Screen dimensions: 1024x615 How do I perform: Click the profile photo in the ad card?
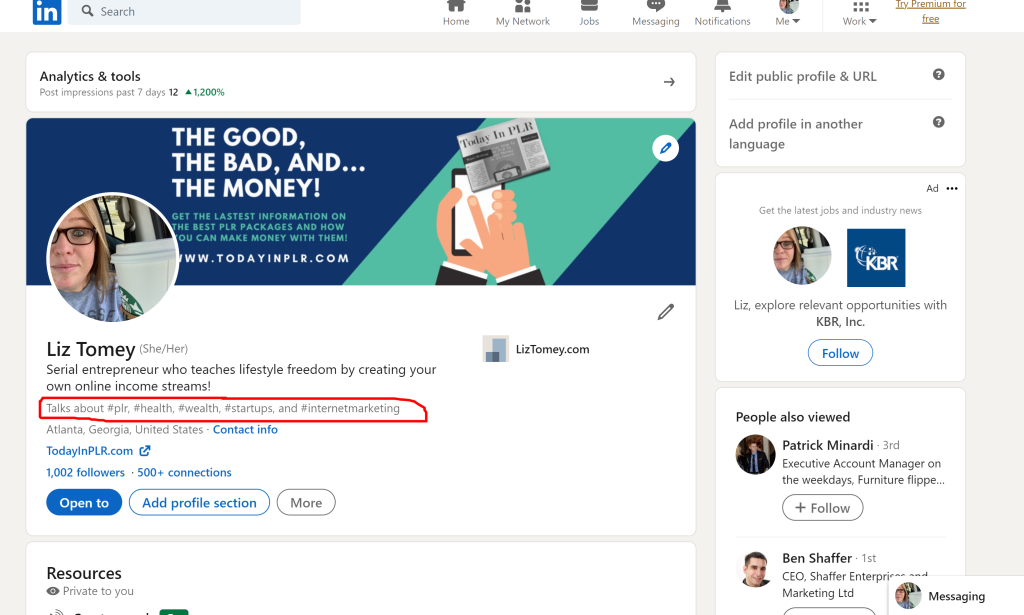point(802,255)
